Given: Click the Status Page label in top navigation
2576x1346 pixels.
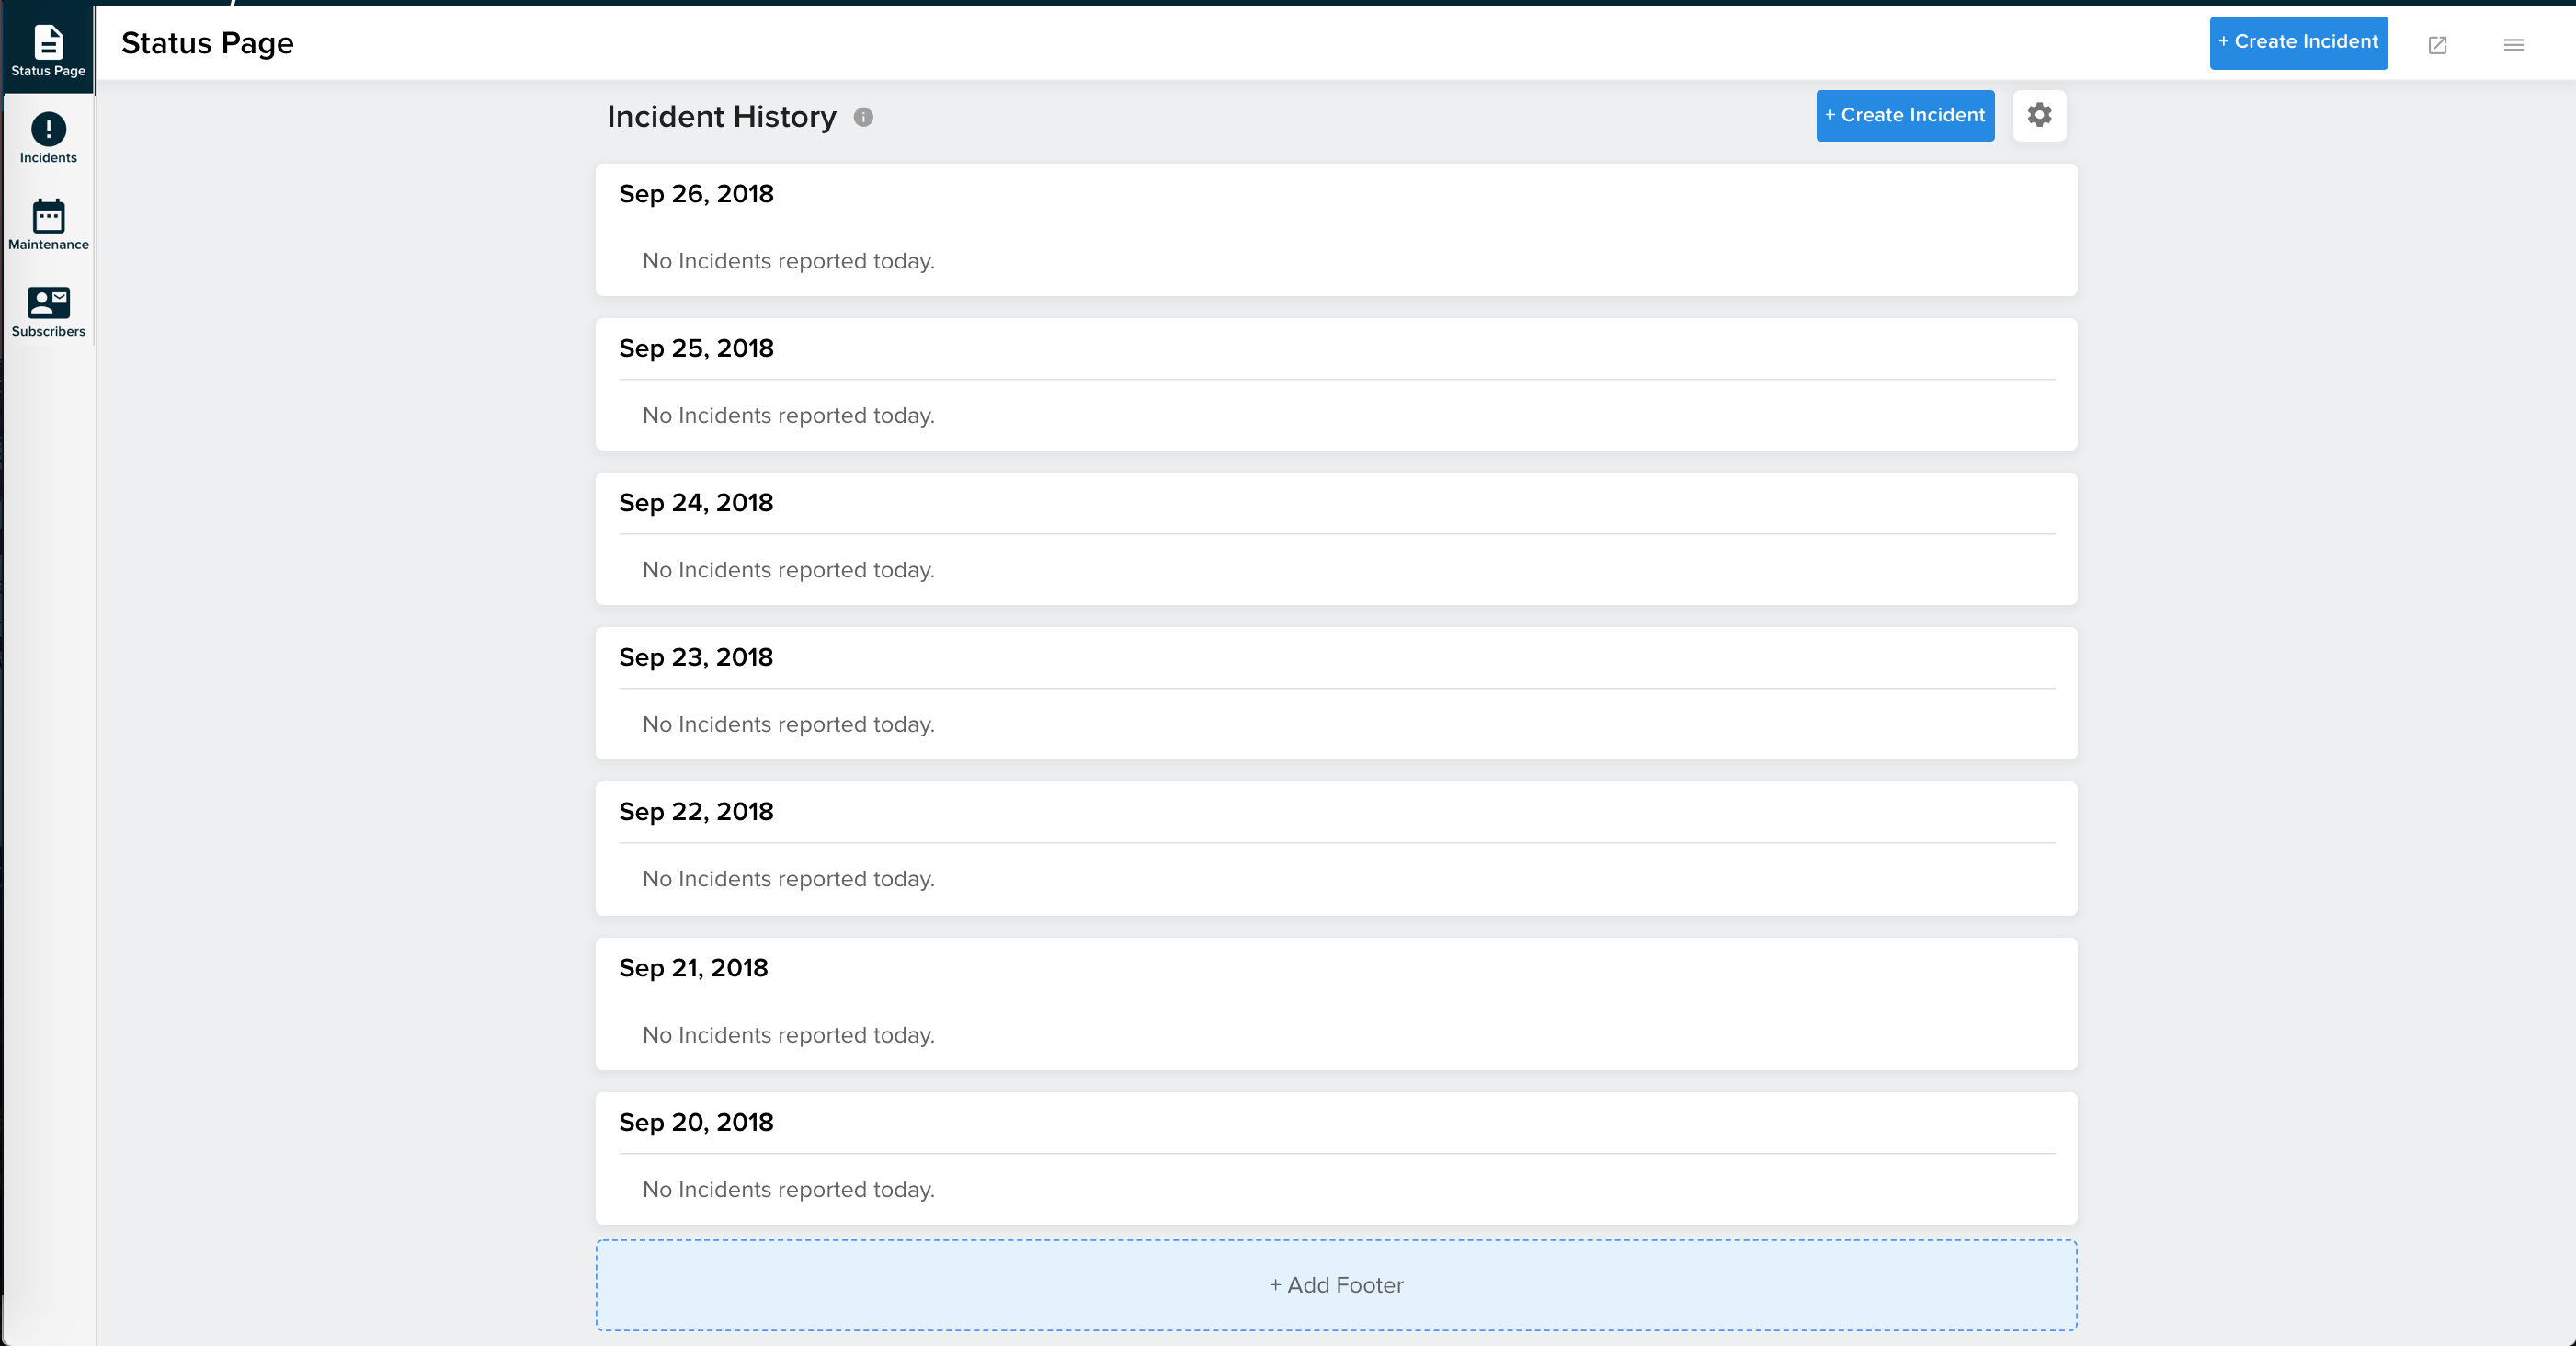Looking at the screenshot, I should click(x=208, y=42).
